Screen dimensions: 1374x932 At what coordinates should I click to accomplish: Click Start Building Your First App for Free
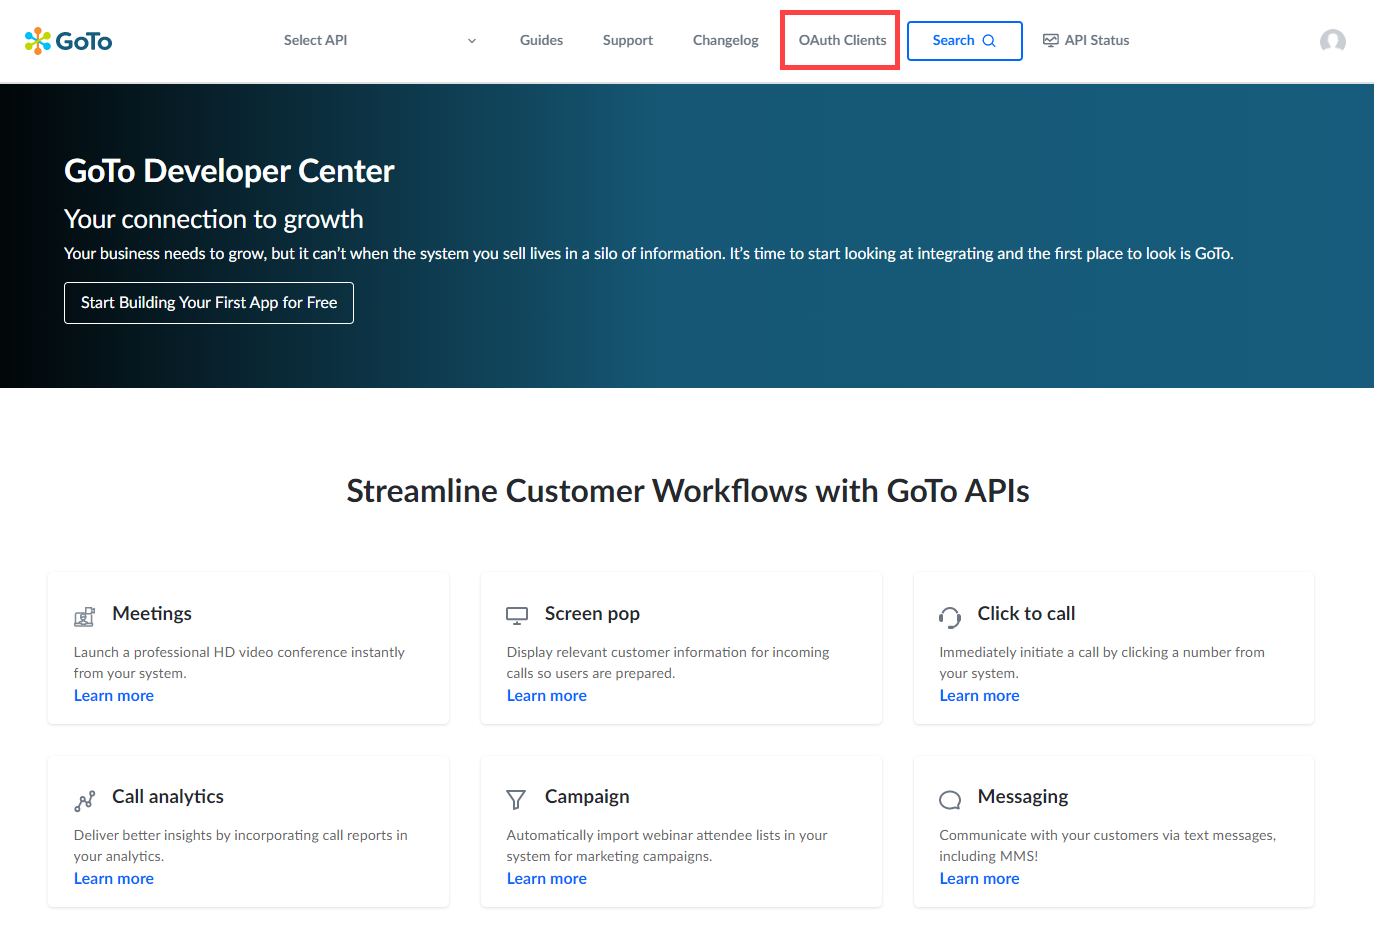pyautogui.click(x=209, y=303)
